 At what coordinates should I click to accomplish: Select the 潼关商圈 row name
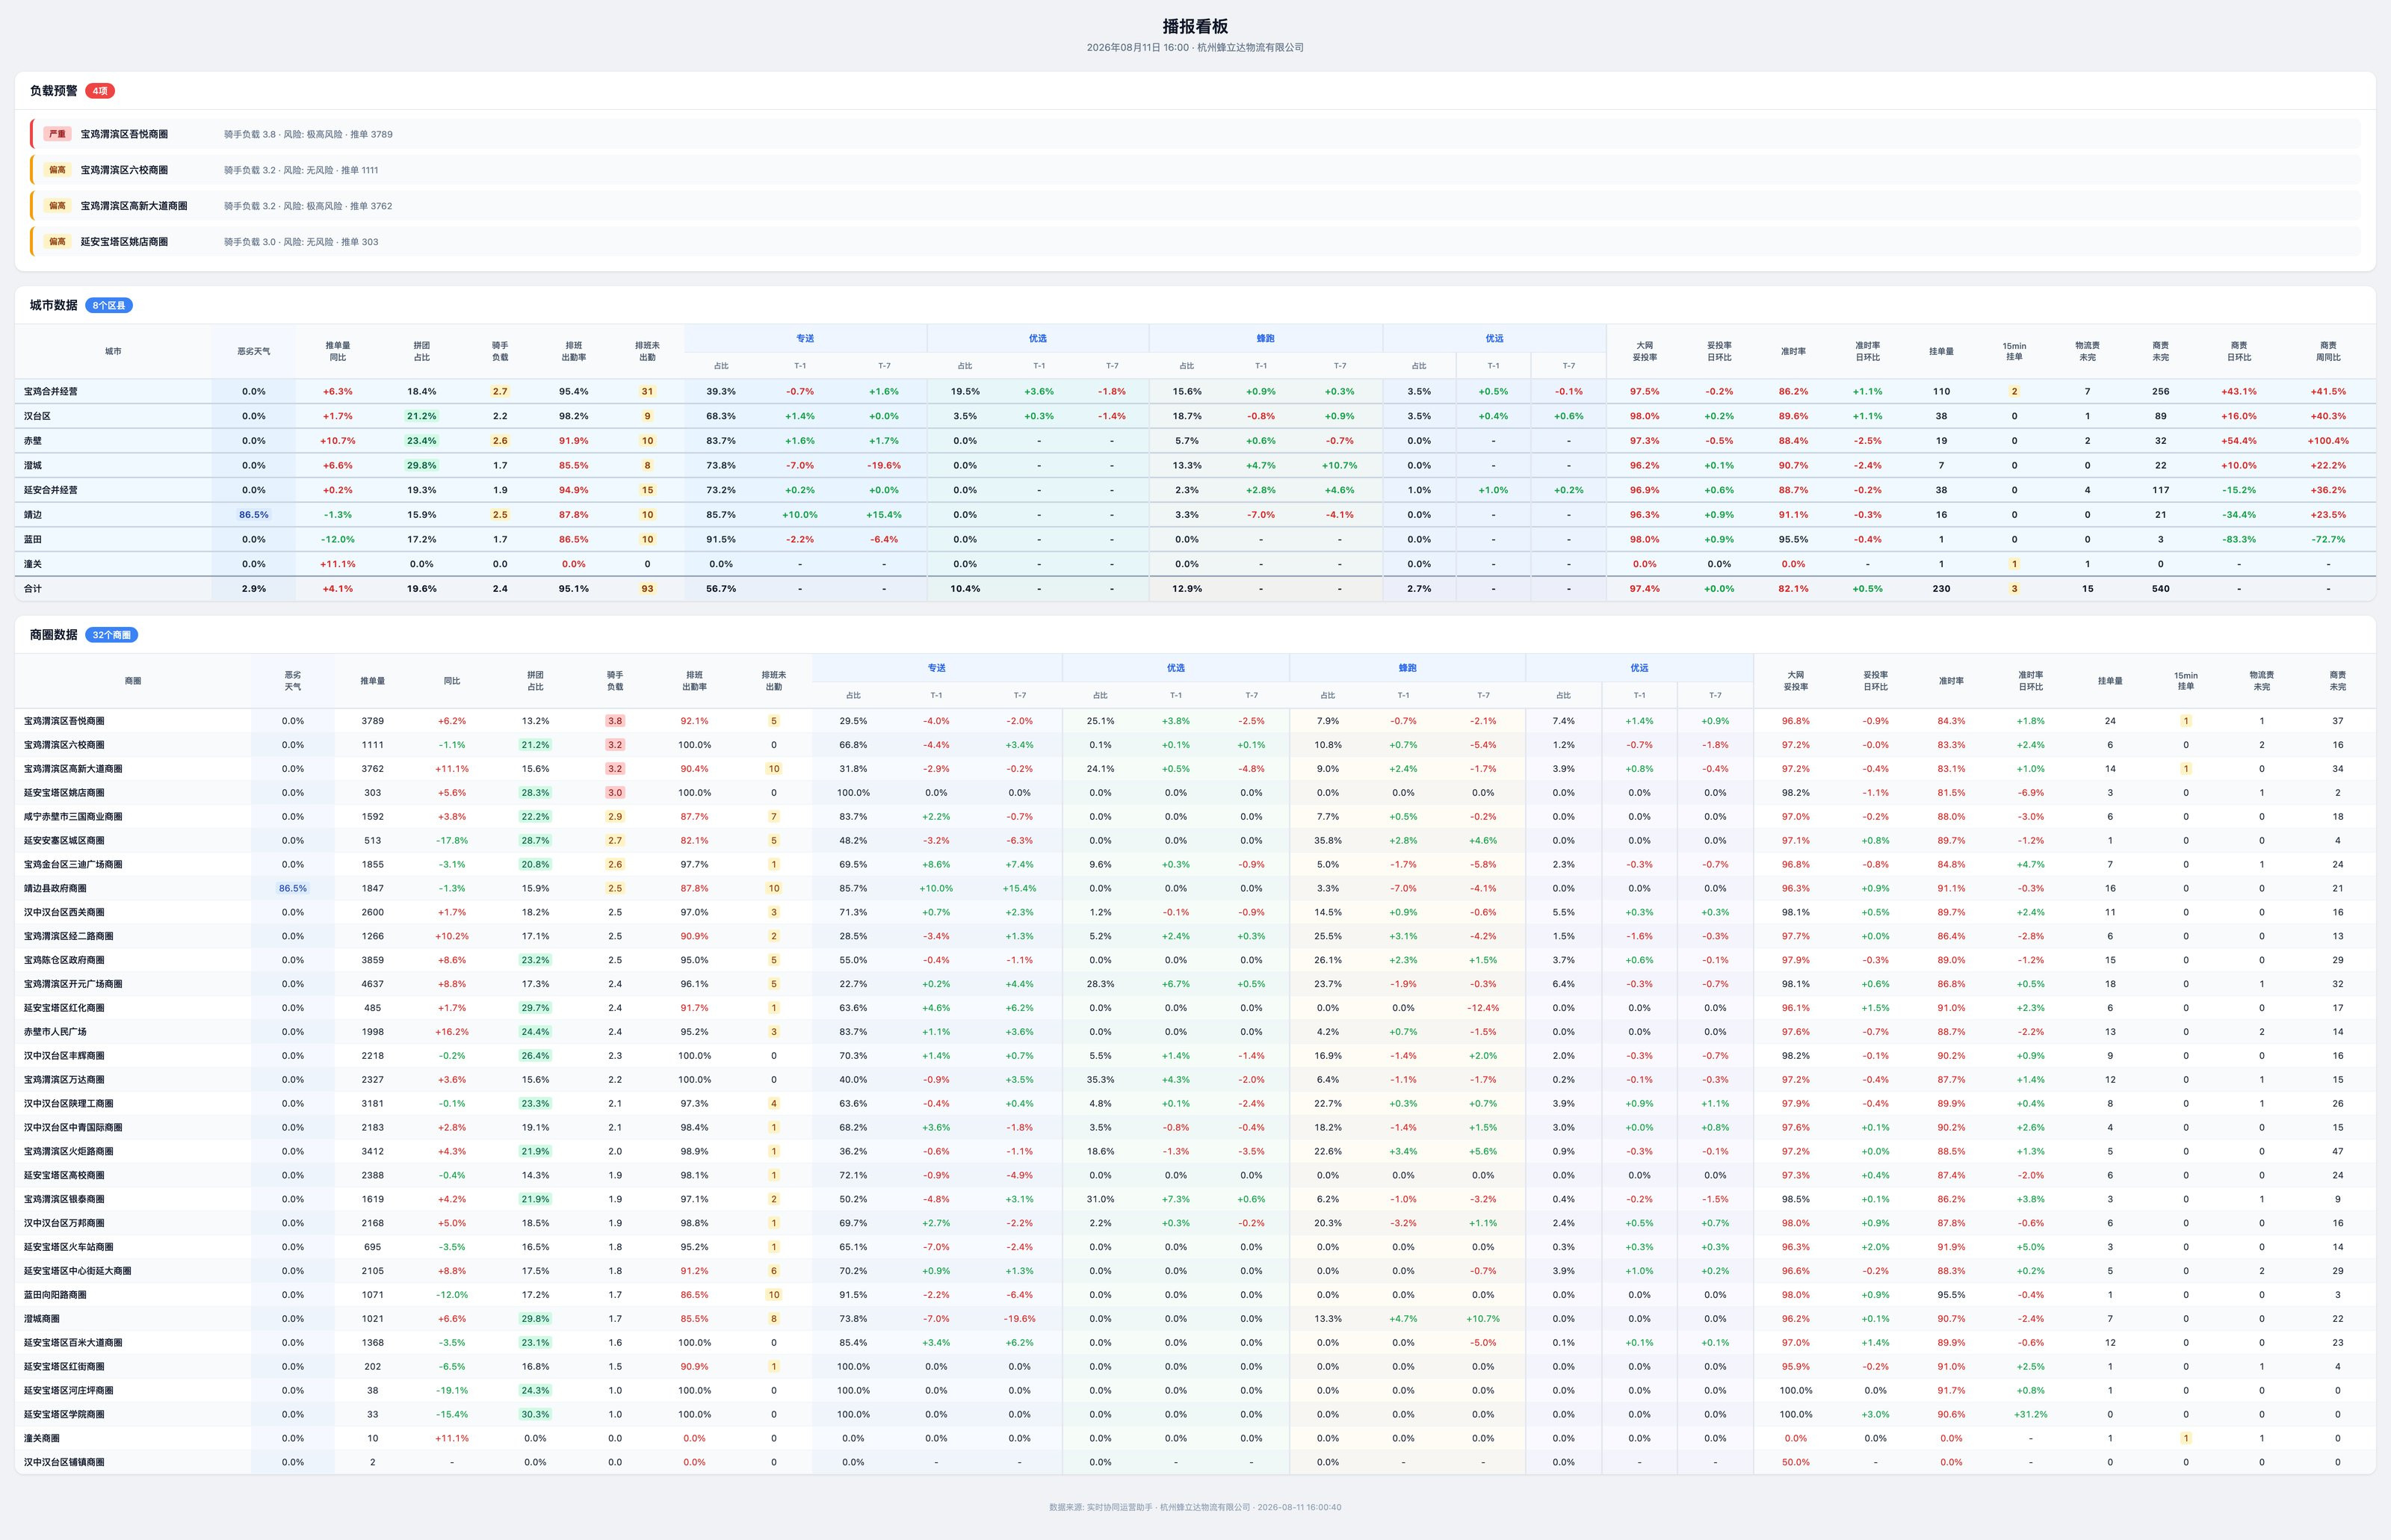point(42,1438)
